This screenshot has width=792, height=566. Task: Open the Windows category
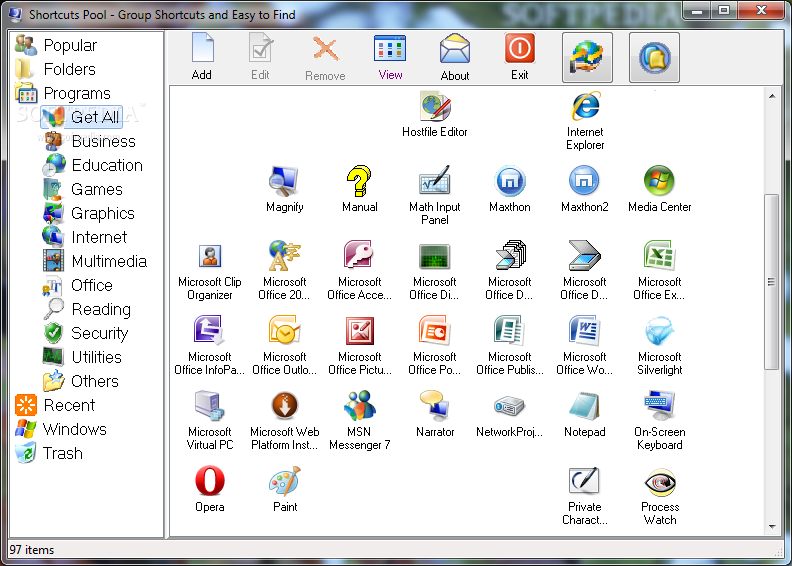61,429
